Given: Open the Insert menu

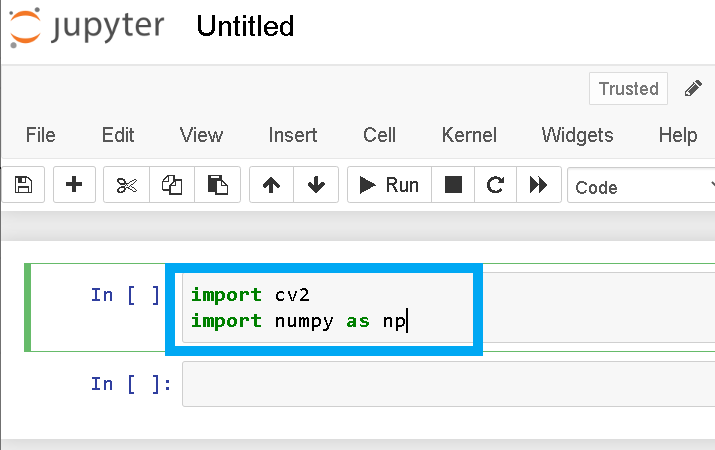Looking at the screenshot, I should 293,135.
